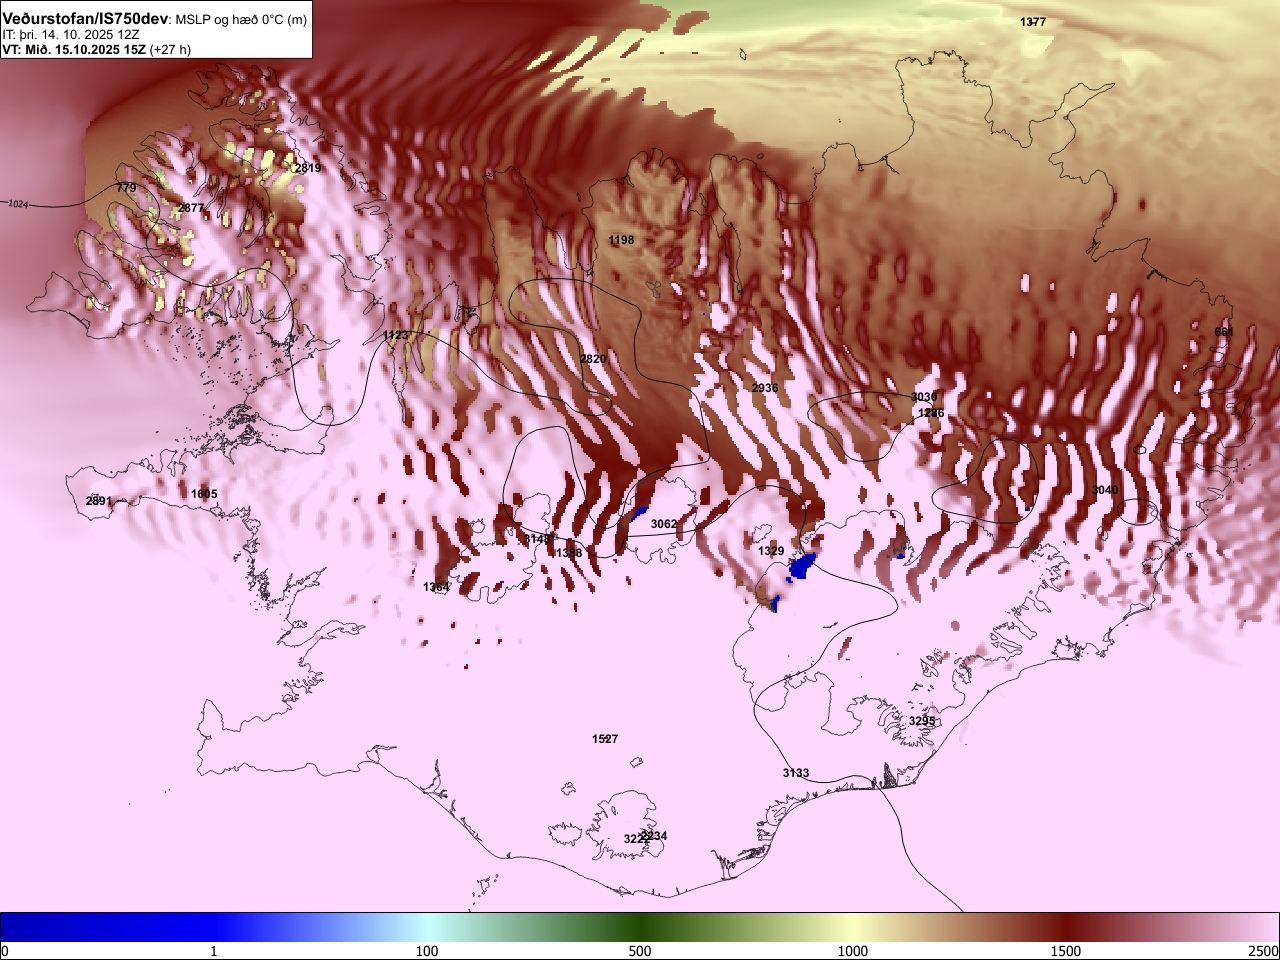Click the '1388' height label
The width and height of the screenshot is (1280, 960).
pos(569,553)
